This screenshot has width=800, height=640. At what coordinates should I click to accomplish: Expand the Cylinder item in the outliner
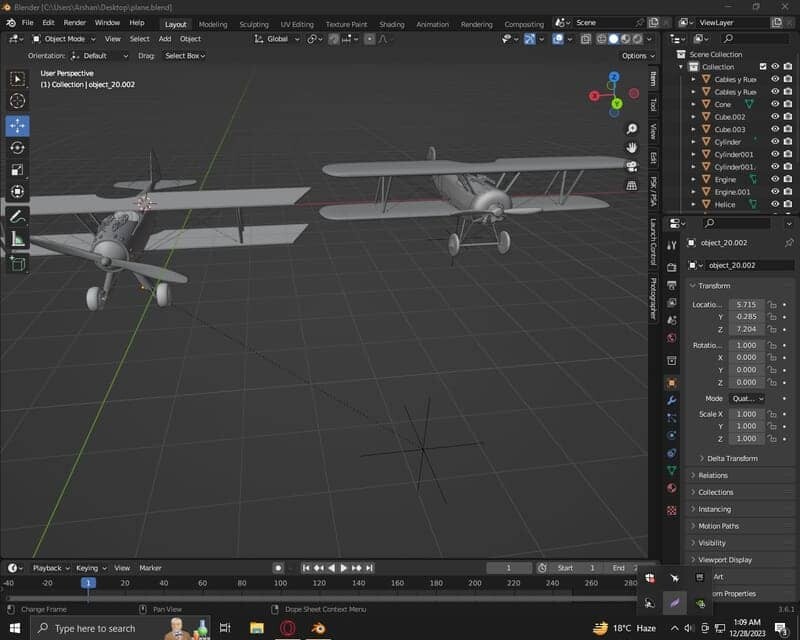pyautogui.click(x=694, y=140)
